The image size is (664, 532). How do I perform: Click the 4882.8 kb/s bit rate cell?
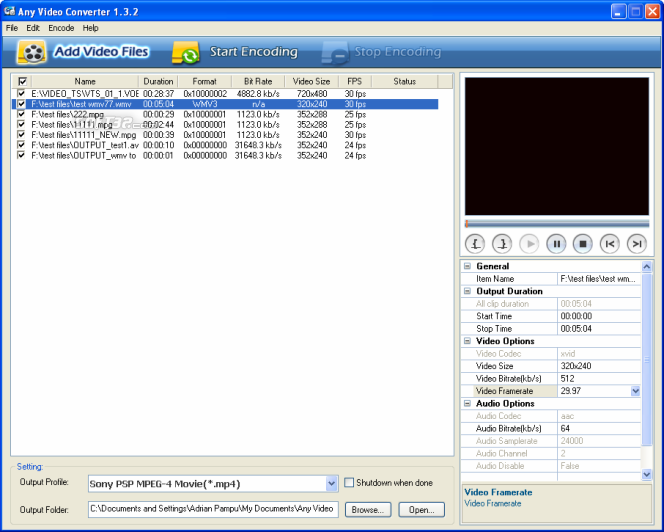(258, 94)
